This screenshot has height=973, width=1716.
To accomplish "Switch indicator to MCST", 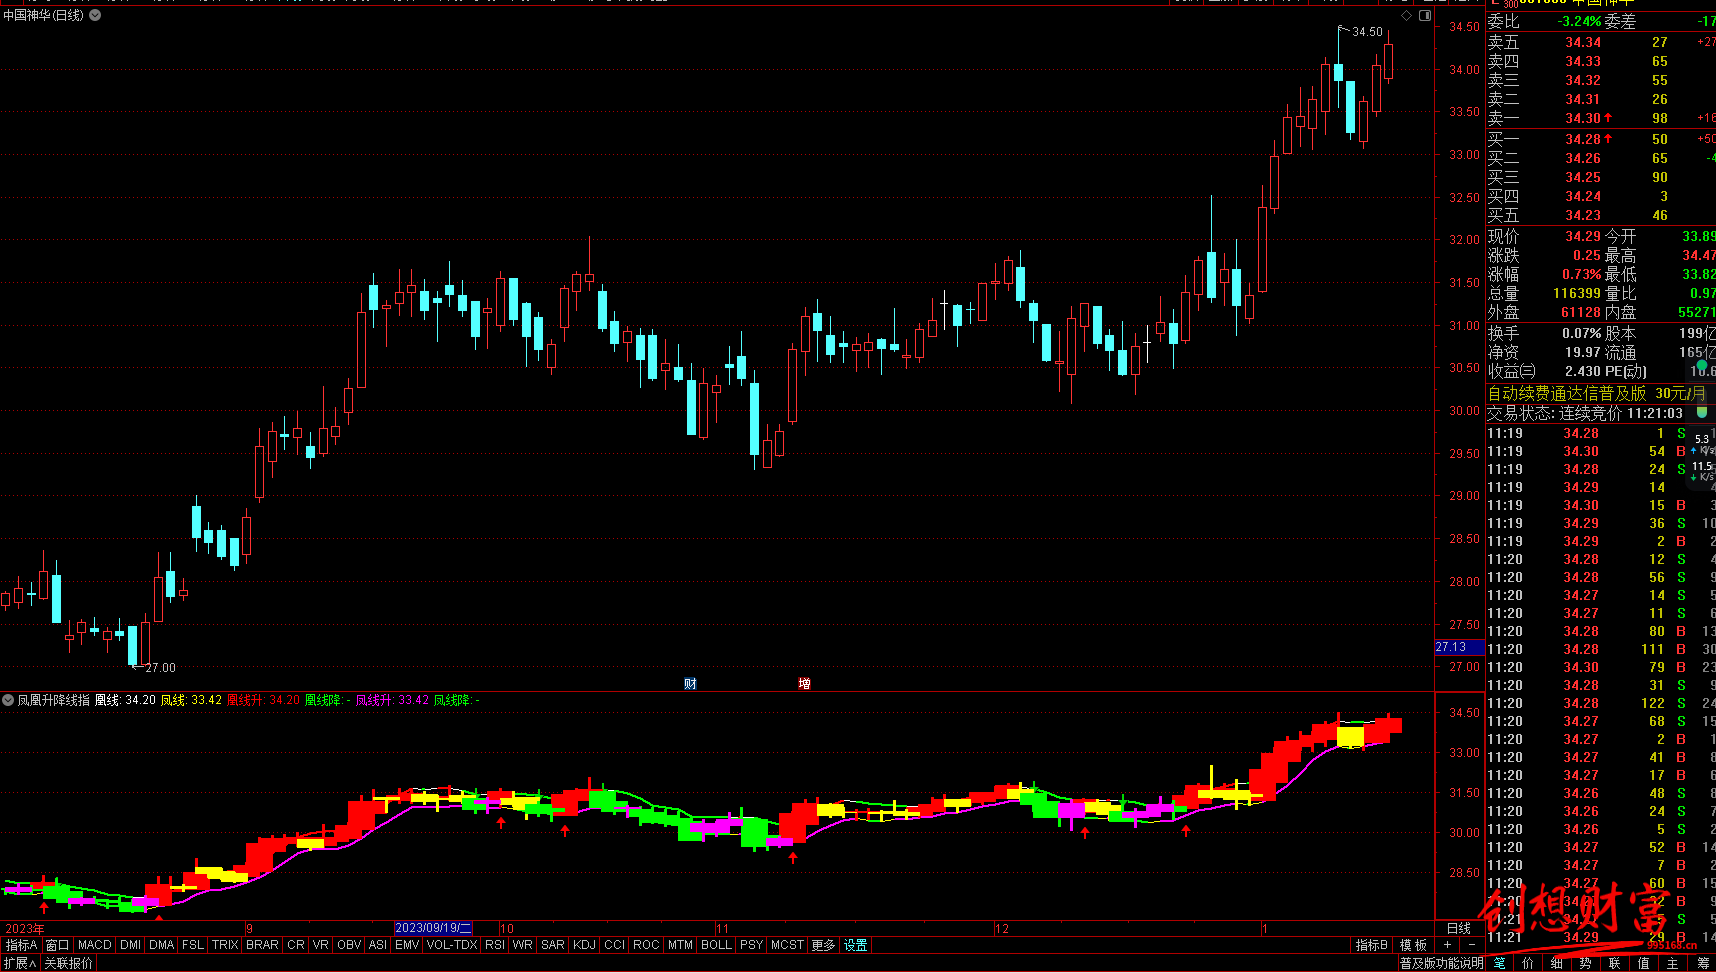I will (787, 945).
